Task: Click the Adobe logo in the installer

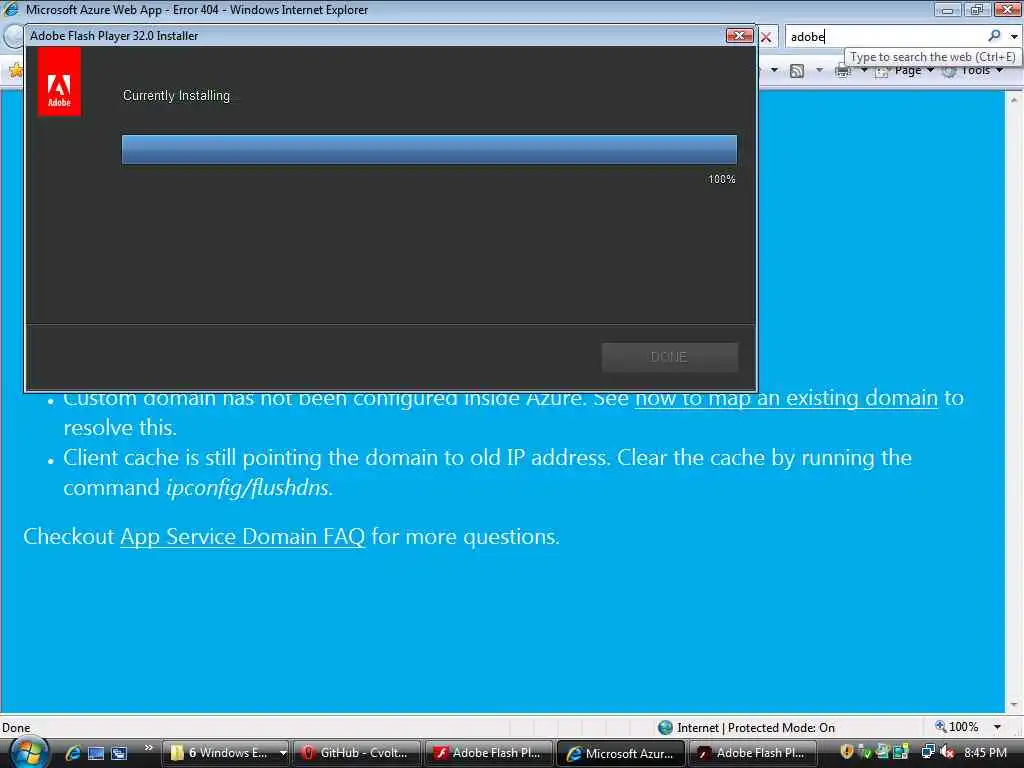Action: pyautogui.click(x=59, y=81)
